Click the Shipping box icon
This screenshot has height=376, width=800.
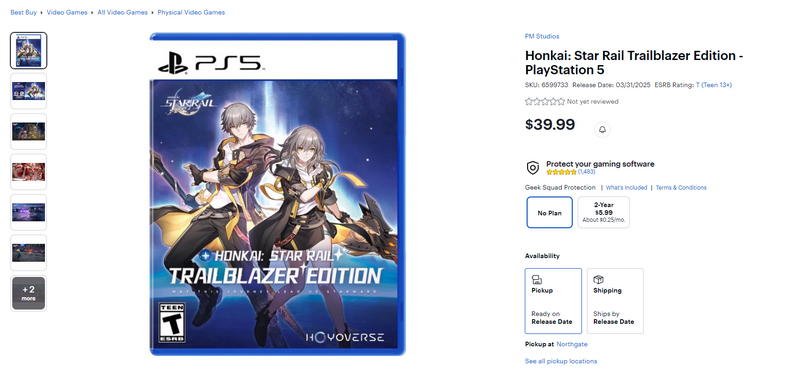[598, 280]
